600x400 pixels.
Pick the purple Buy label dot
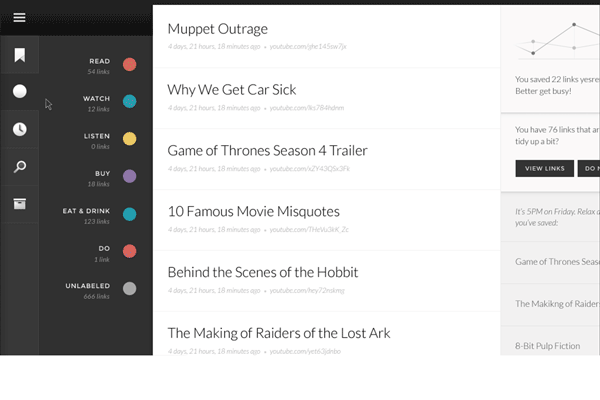[129, 177]
